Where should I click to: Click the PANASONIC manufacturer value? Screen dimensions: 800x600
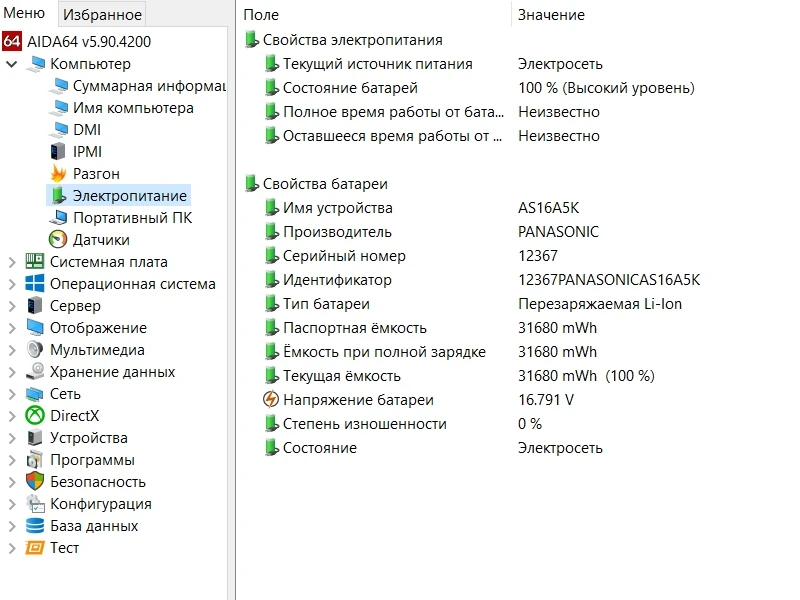[x=558, y=232]
